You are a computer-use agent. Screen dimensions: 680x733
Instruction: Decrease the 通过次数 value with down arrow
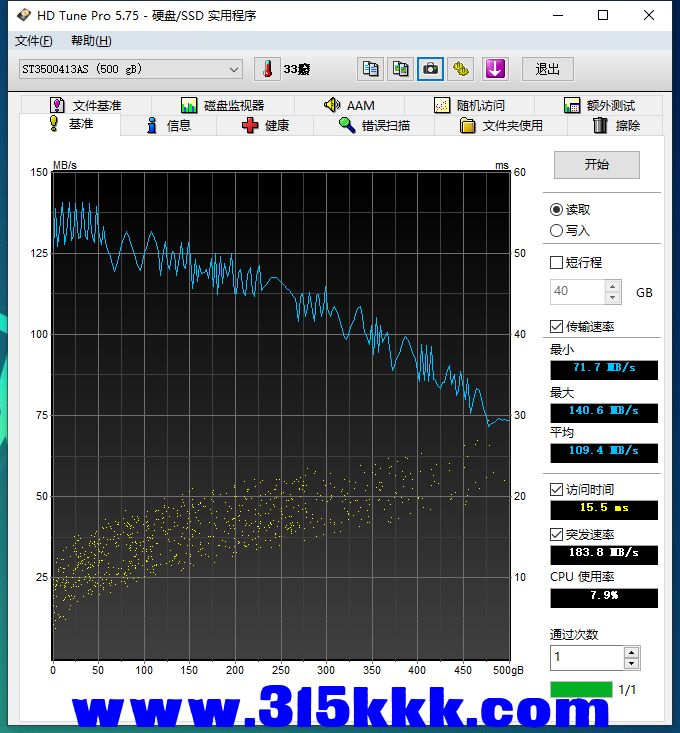coord(631,663)
